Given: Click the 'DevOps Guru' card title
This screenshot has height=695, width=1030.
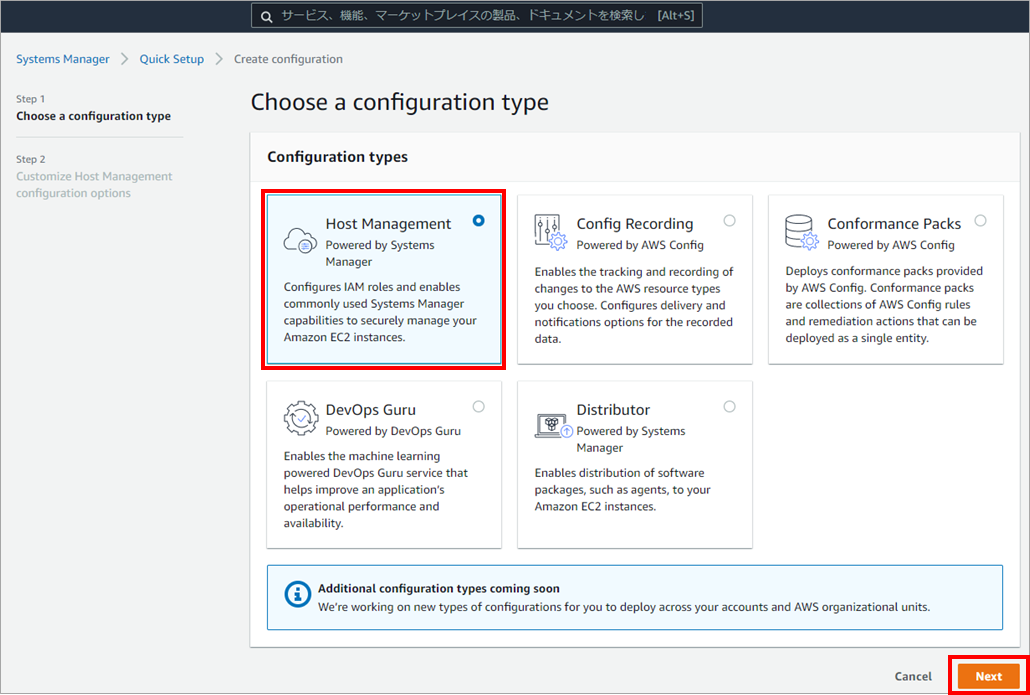Looking at the screenshot, I should [370, 410].
